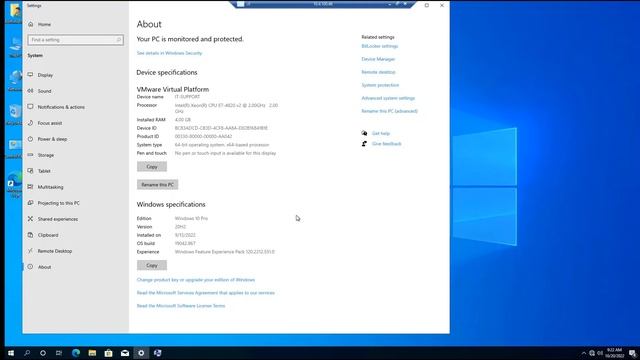Click the Settings gear on the taskbar
This screenshot has width=640, height=360.
click(x=141, y=353)
